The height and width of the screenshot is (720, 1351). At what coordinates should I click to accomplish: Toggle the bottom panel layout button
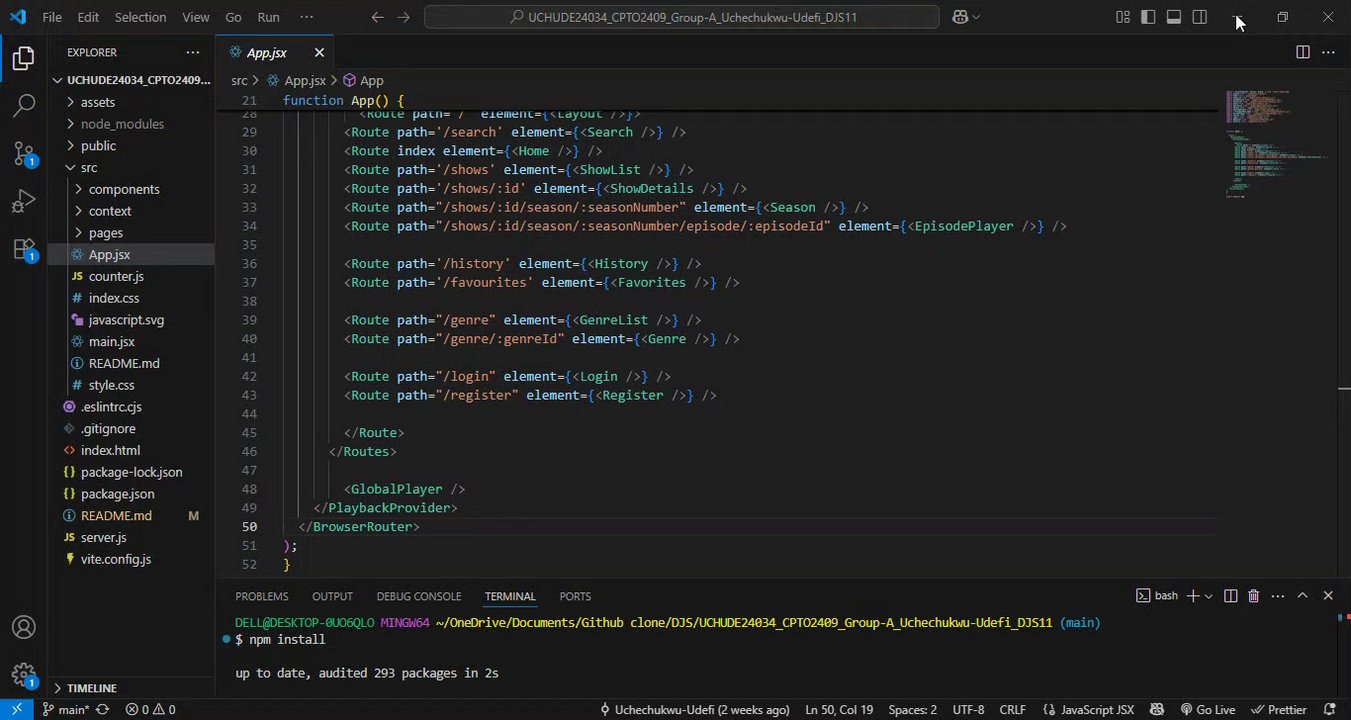click(x=1174, y=17)
